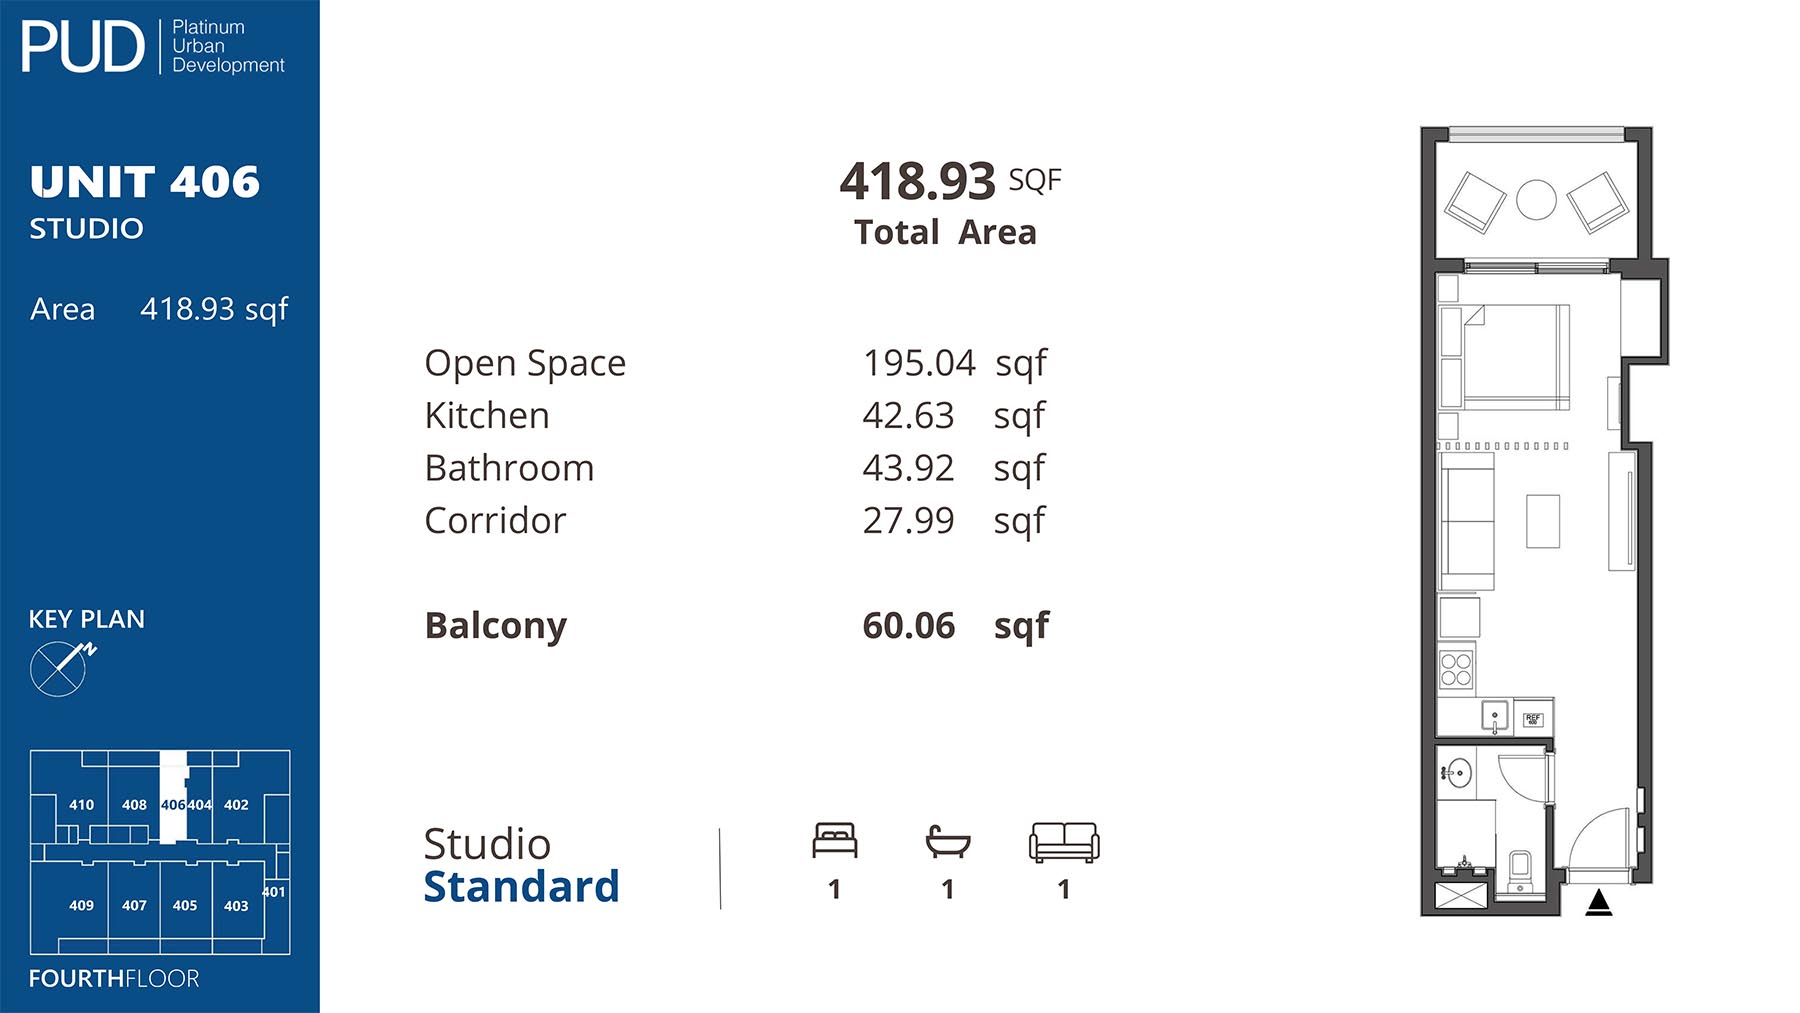Click the Balcony area row text
This screenshot has height=1013, width=1800.
pyautogui.click(x=496, y=626)
